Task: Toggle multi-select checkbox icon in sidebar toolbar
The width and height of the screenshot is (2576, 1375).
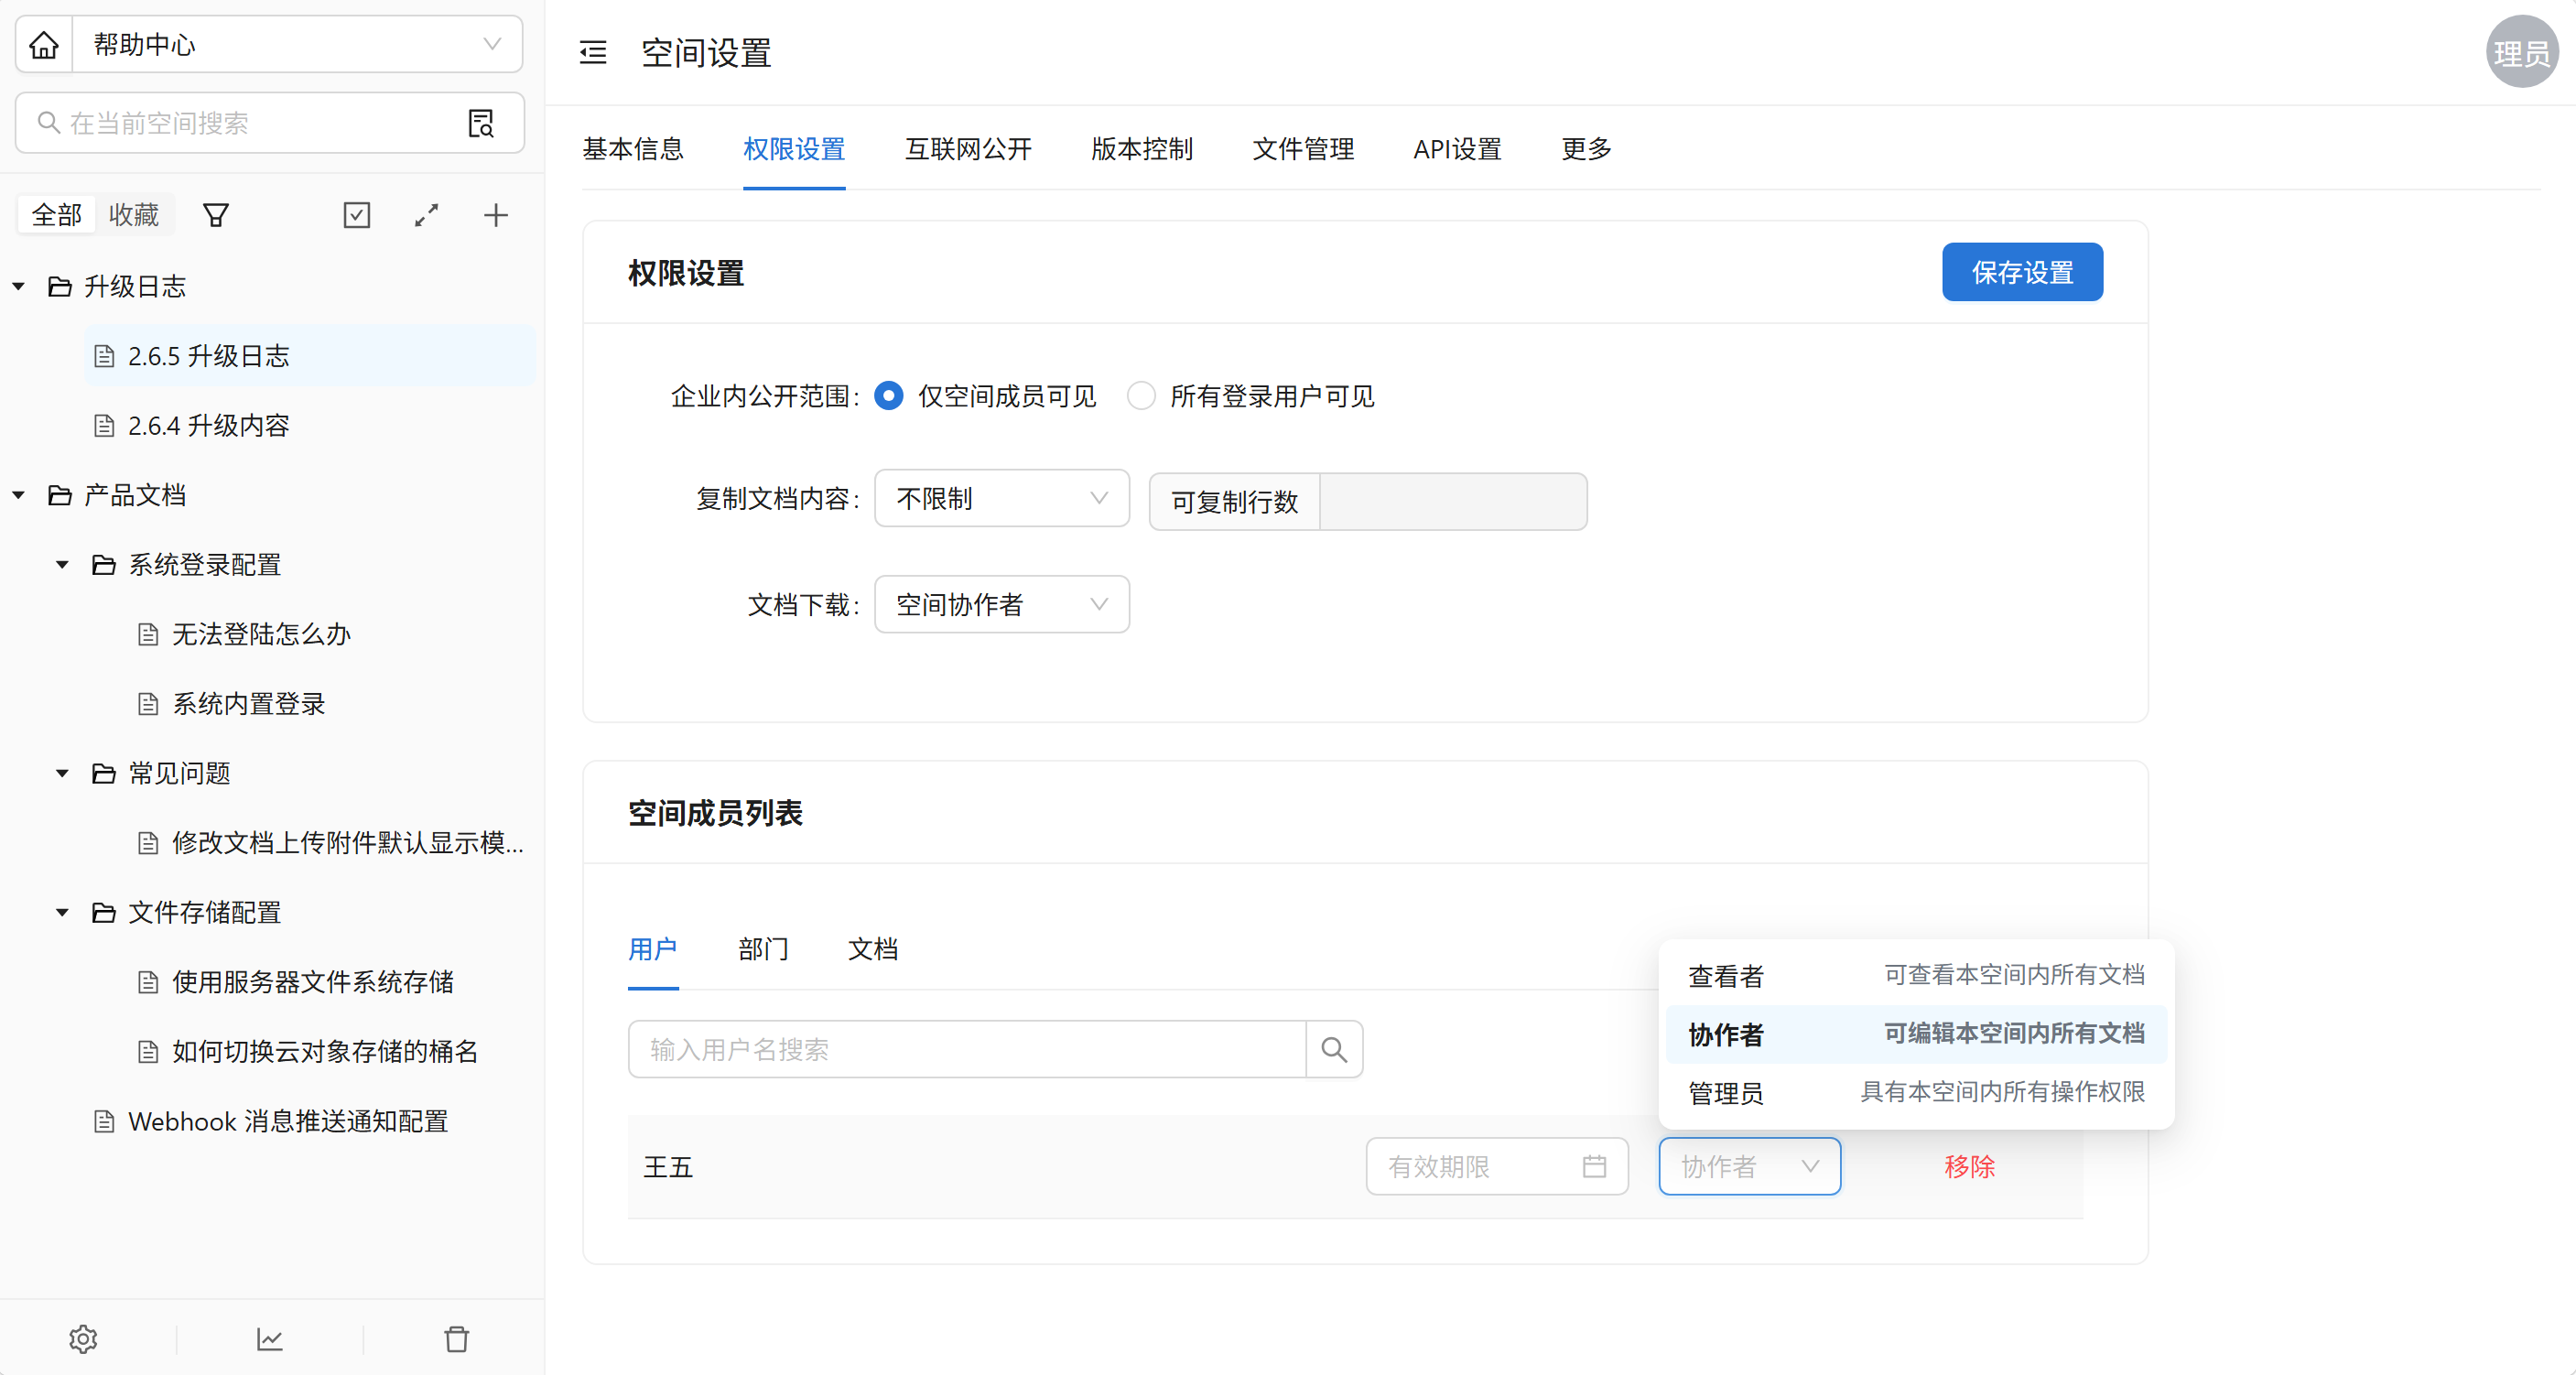Action: tap(357, 215)
